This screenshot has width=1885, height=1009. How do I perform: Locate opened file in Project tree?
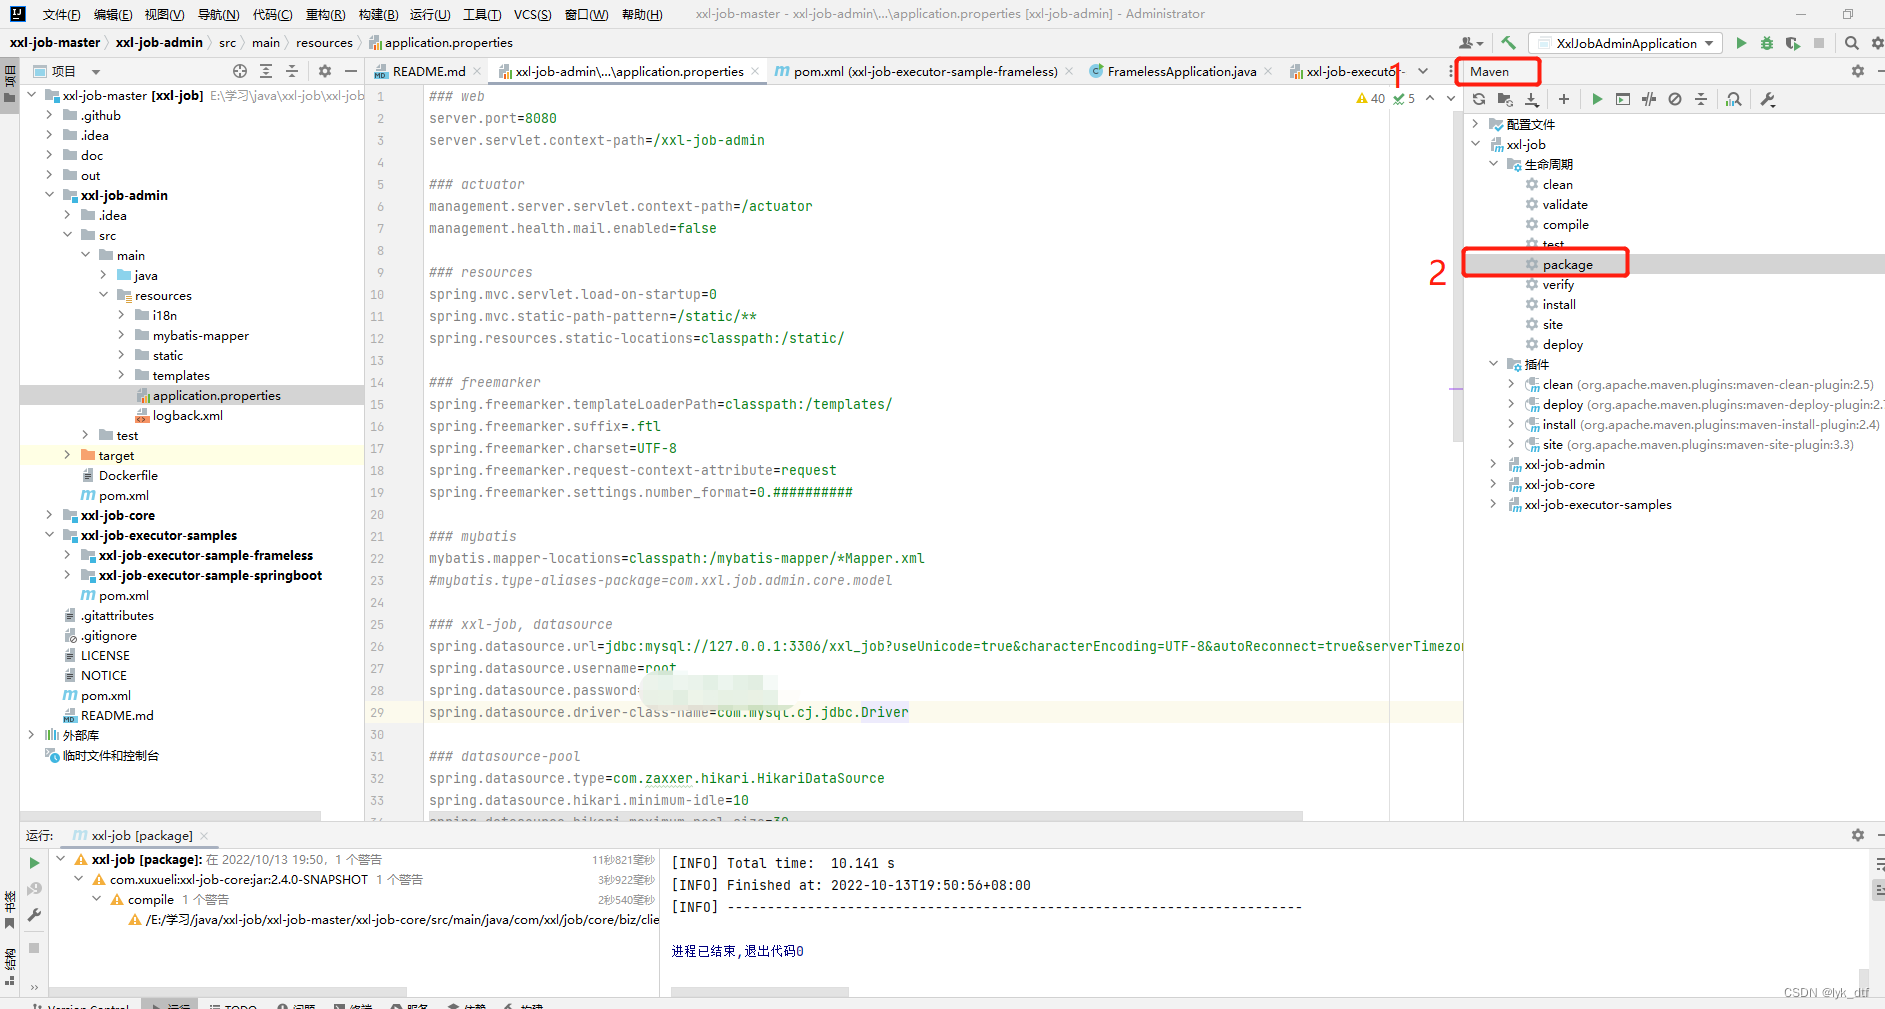click(240, 71)
